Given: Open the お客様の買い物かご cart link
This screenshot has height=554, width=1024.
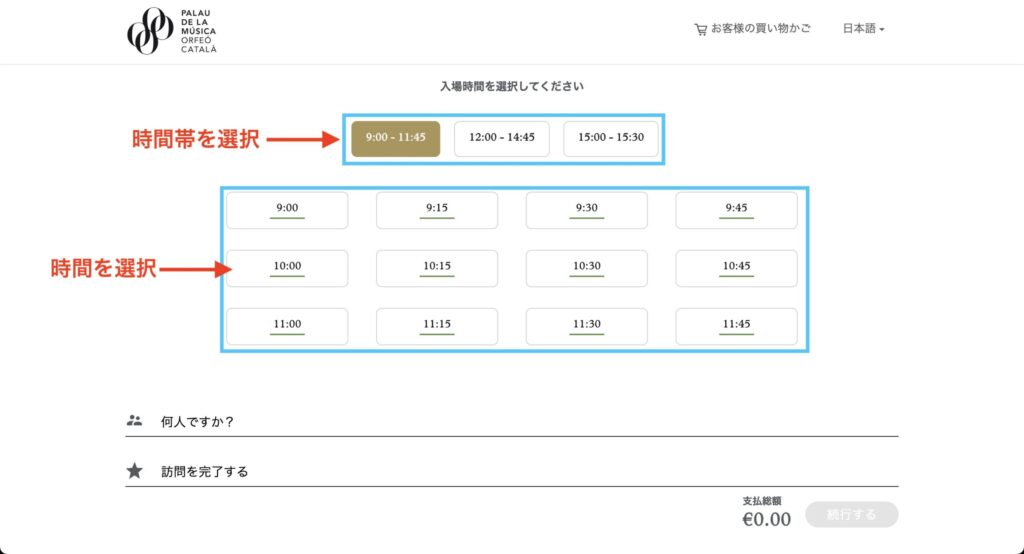Looking at the screenshot, I should point(757,30).
